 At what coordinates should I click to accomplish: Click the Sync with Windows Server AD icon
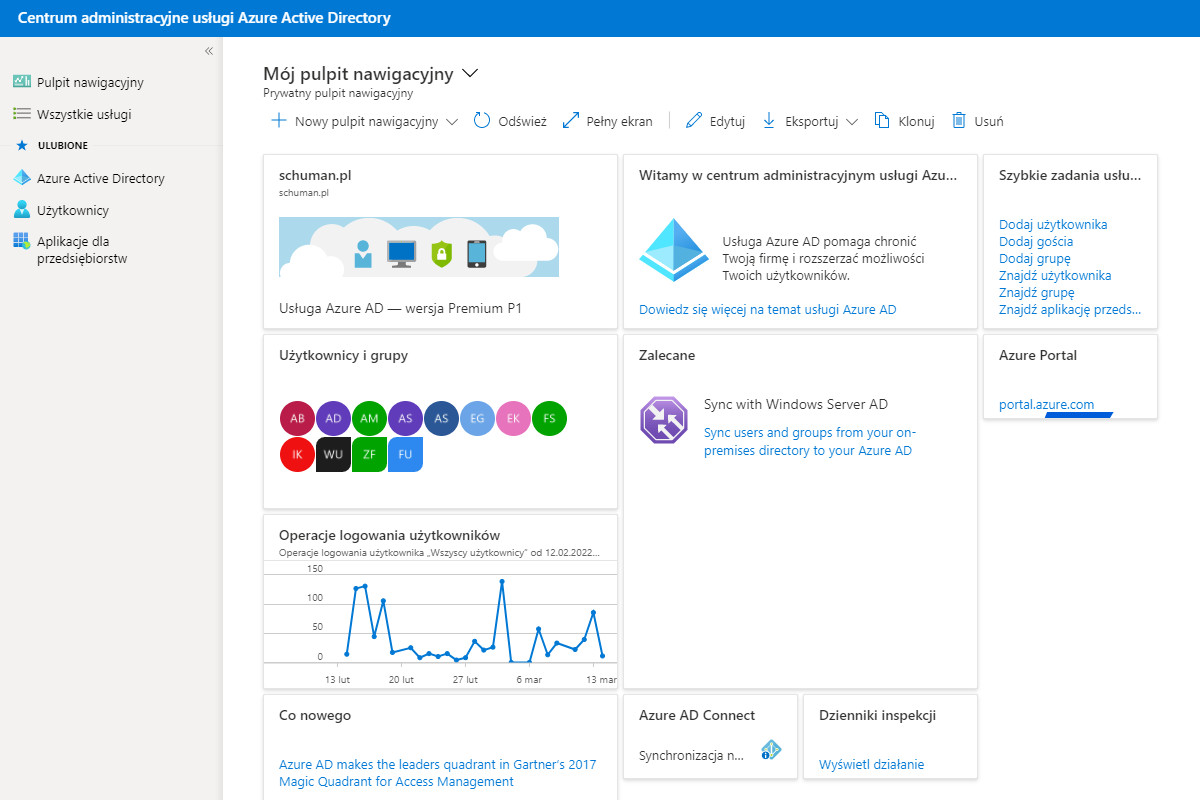[x=664, y=420]
